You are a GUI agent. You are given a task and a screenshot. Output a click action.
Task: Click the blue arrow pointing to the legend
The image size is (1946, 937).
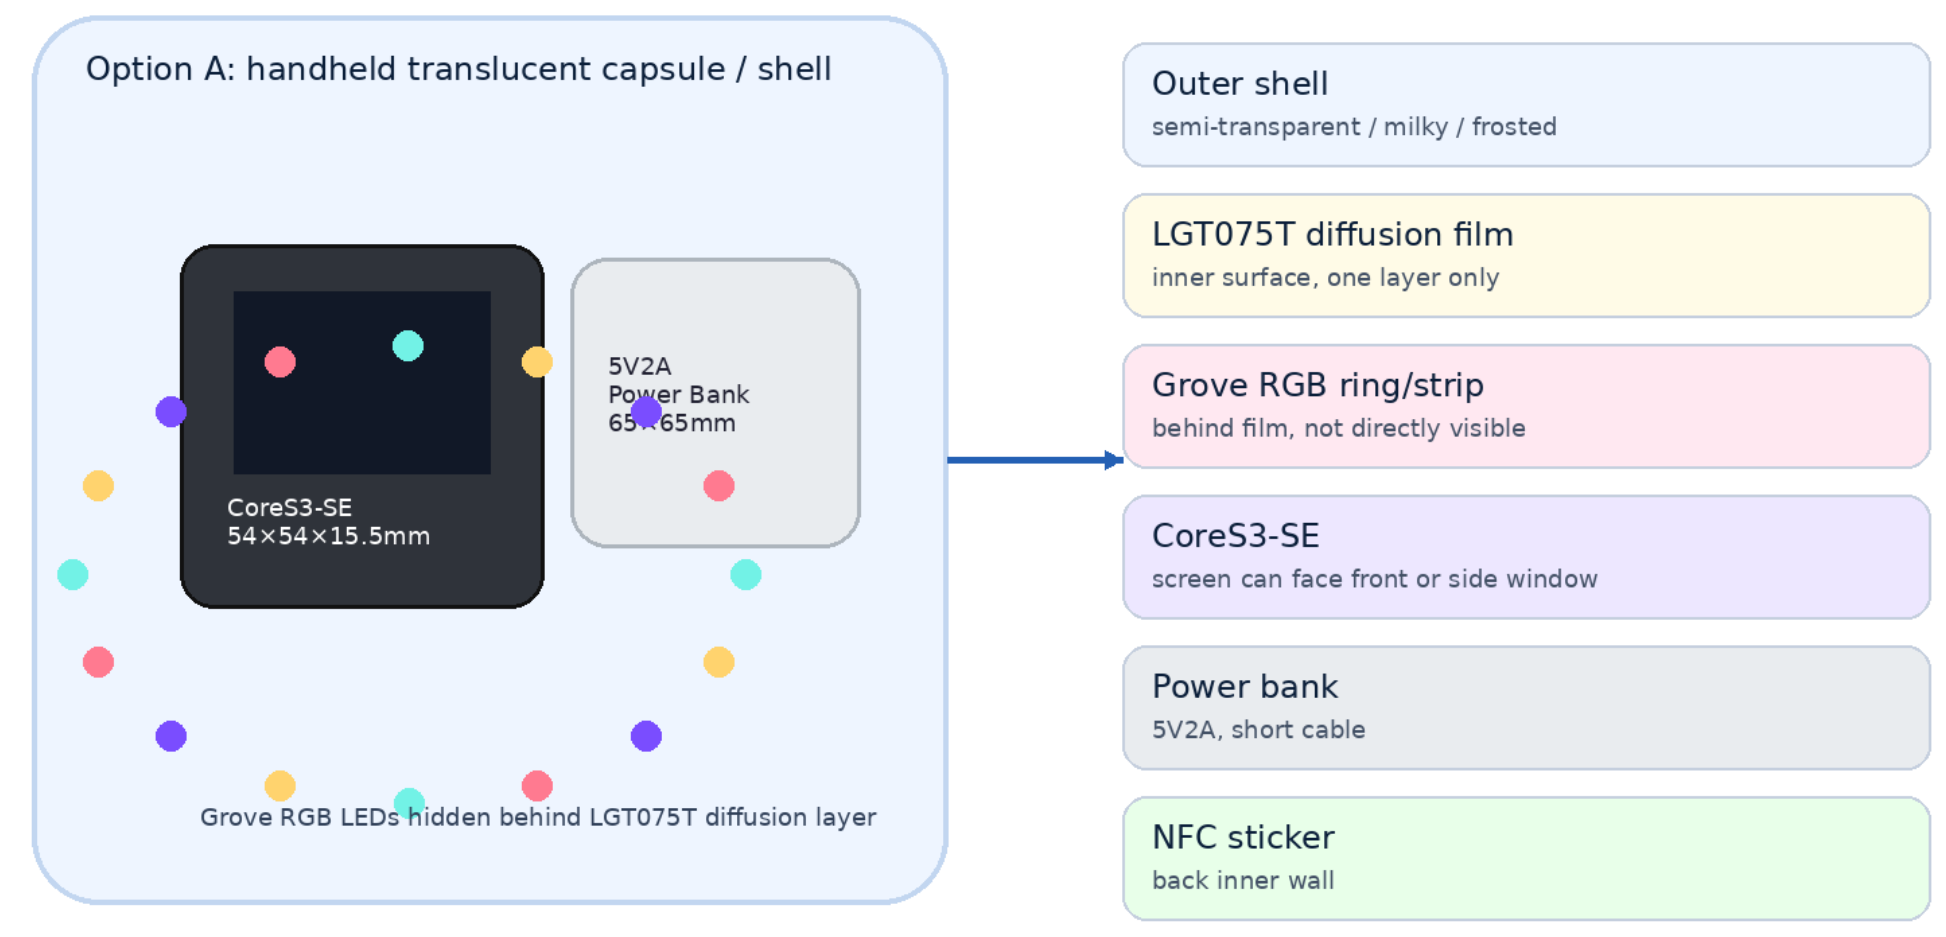pyautogui.click(x=1035, y=460)
